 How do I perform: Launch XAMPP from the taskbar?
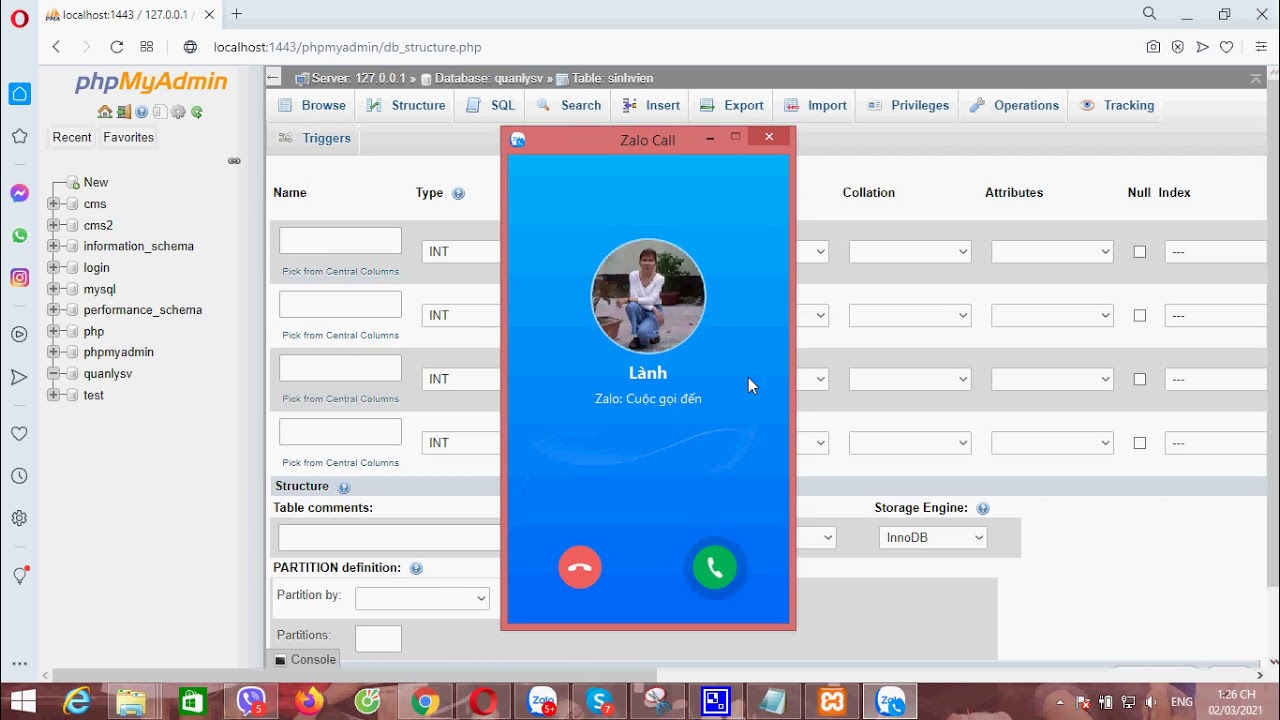click(x=832, y=701)
